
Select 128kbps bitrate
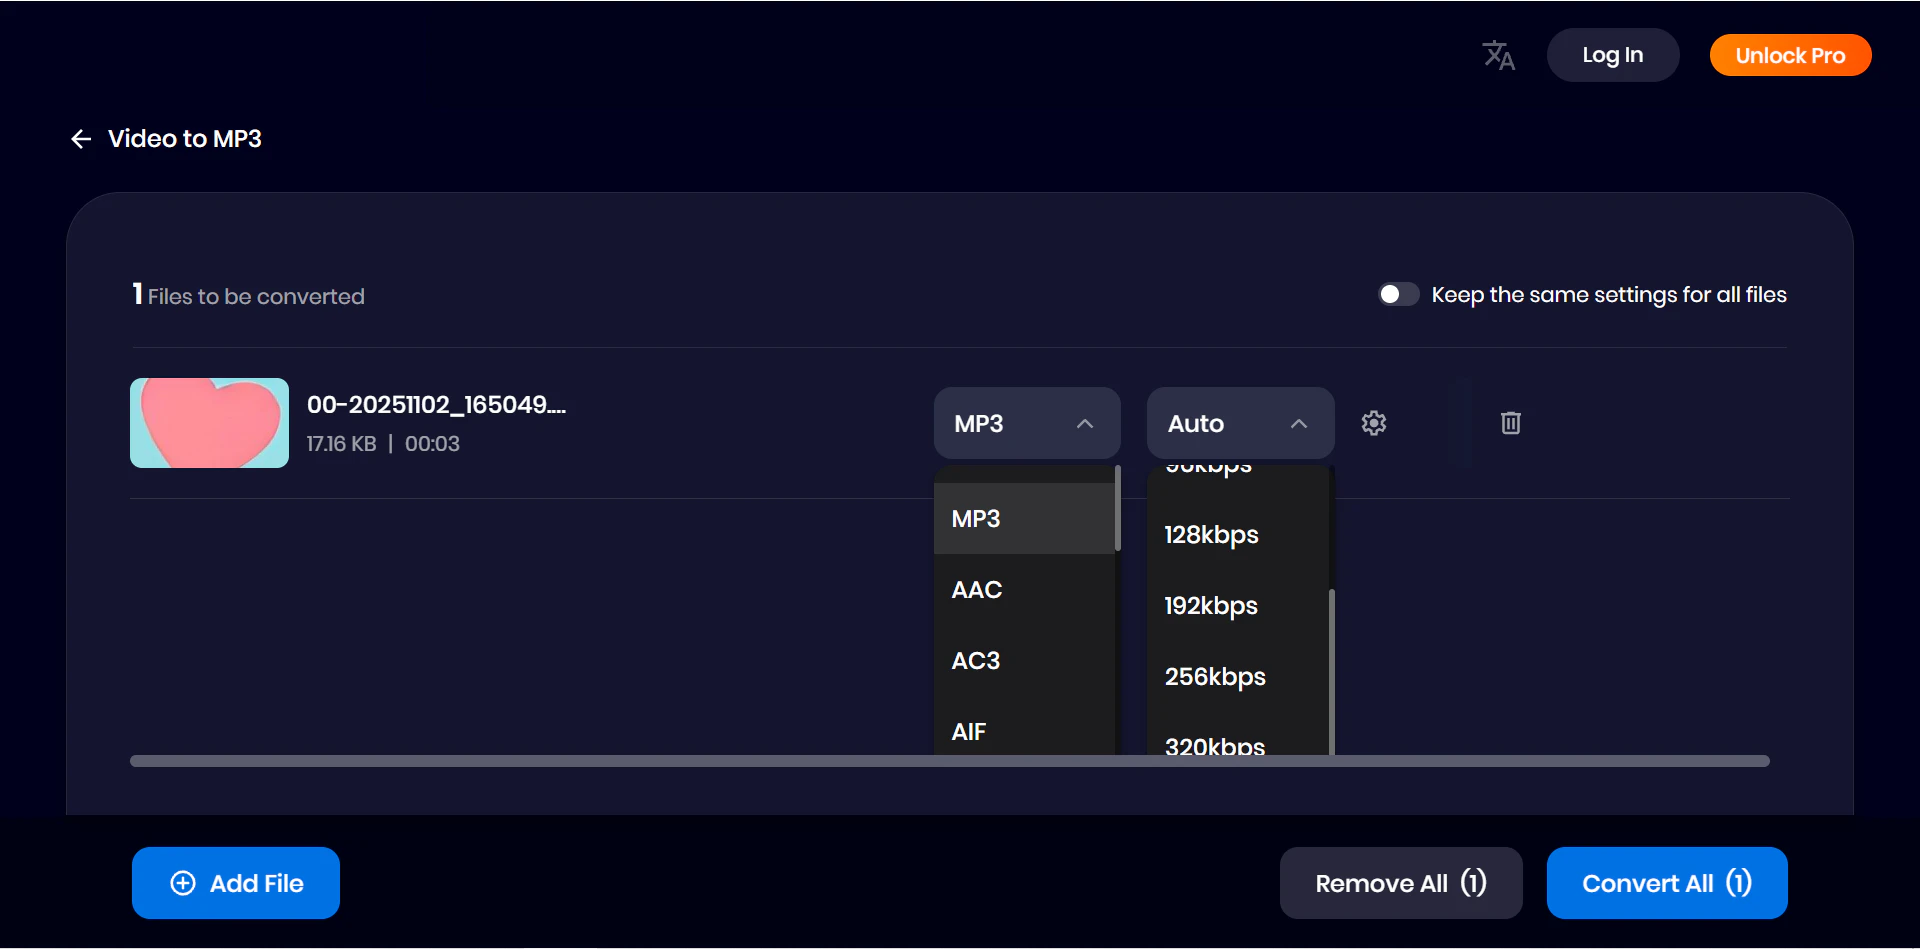pos(1210,534)
